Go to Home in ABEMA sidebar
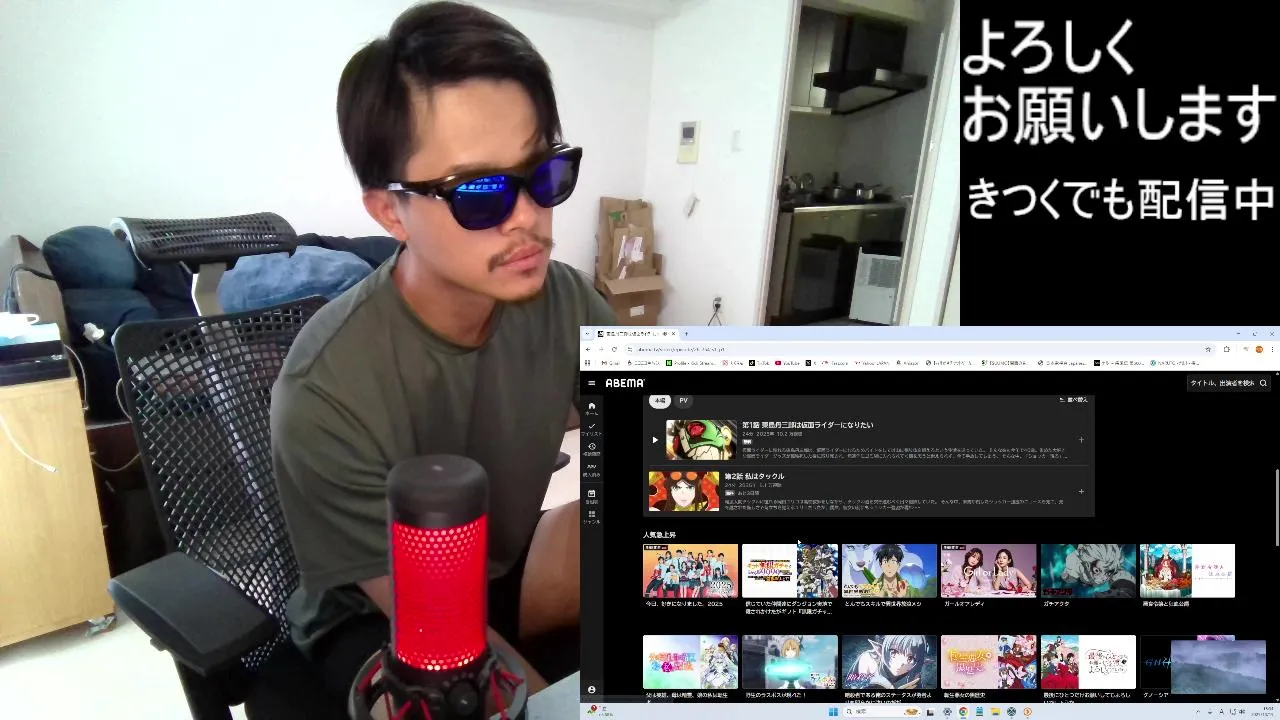The width and height of the screenshot is (1280, 720). click(592, 408)
